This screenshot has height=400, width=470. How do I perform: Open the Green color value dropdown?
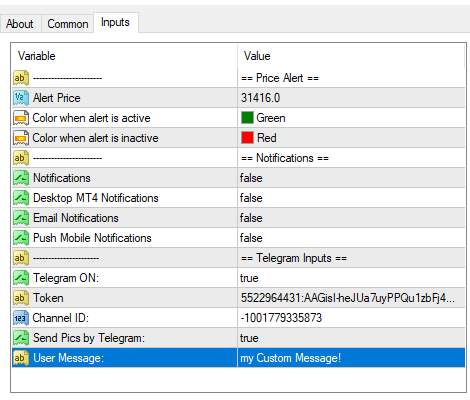351,118
